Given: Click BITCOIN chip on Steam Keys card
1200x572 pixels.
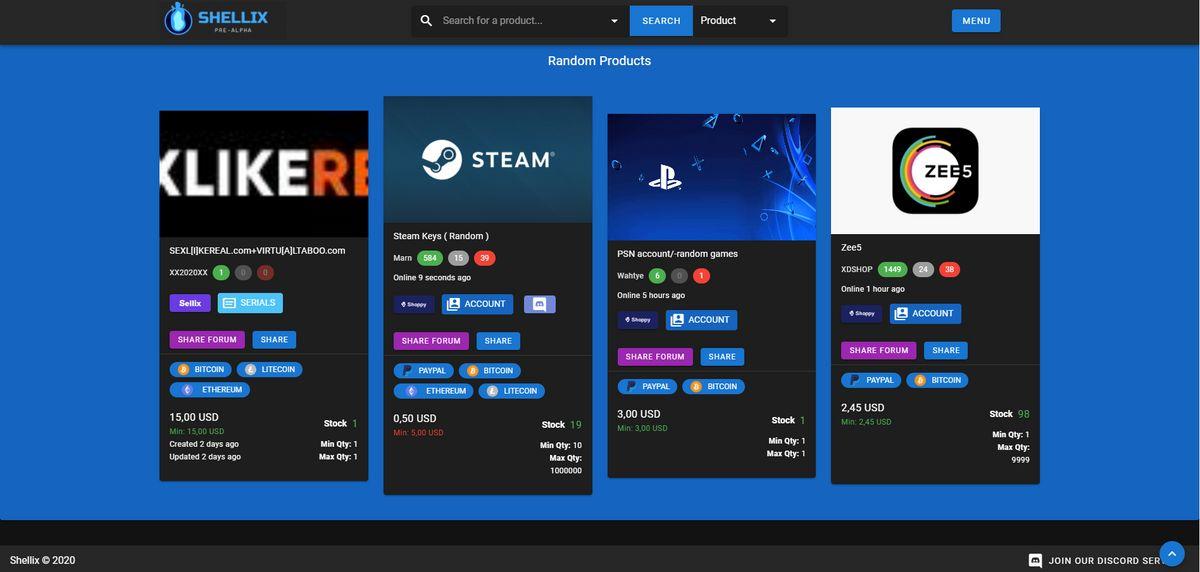Looking at the screenshot, I should coord(490,371).
